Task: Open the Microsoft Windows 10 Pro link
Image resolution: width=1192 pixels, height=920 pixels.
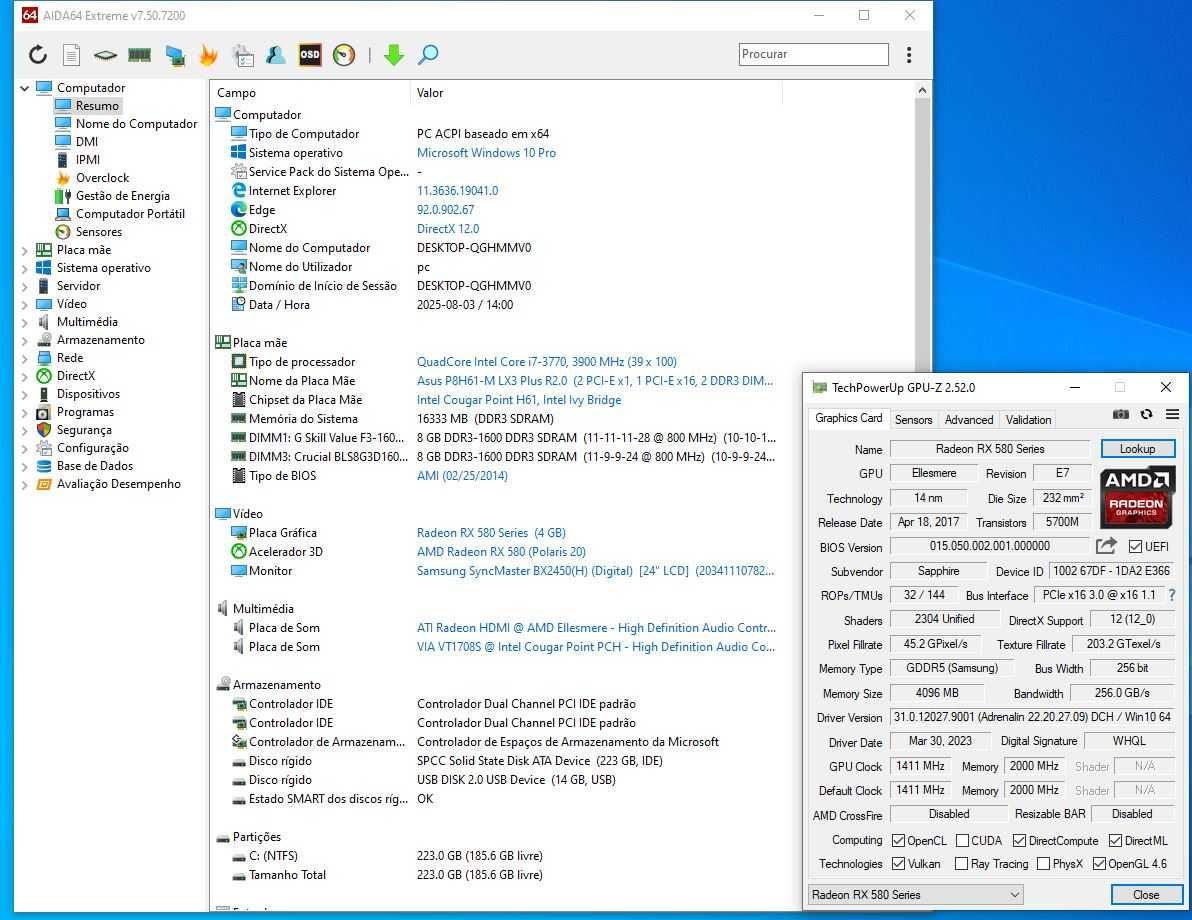Action: (x=486, y=153)
